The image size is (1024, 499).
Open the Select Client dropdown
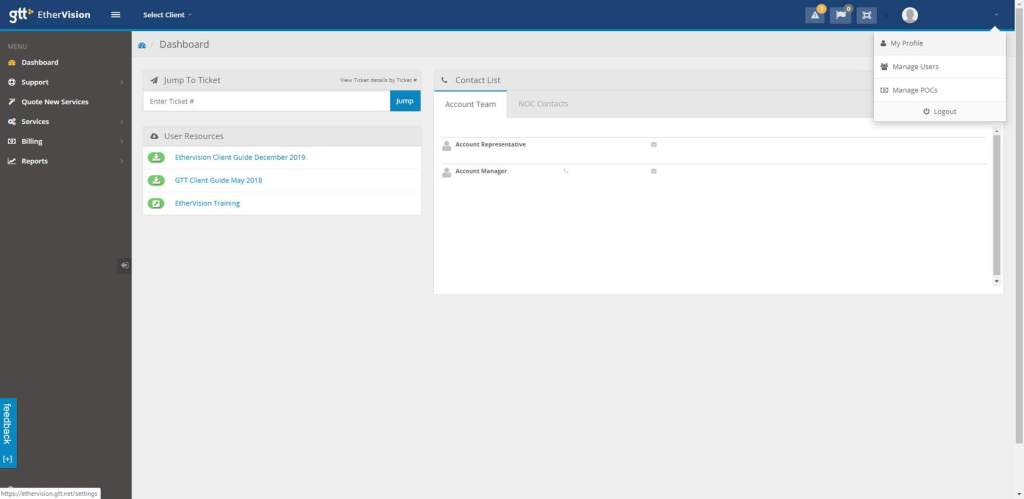pyautogui.click(x=167, y=14)
